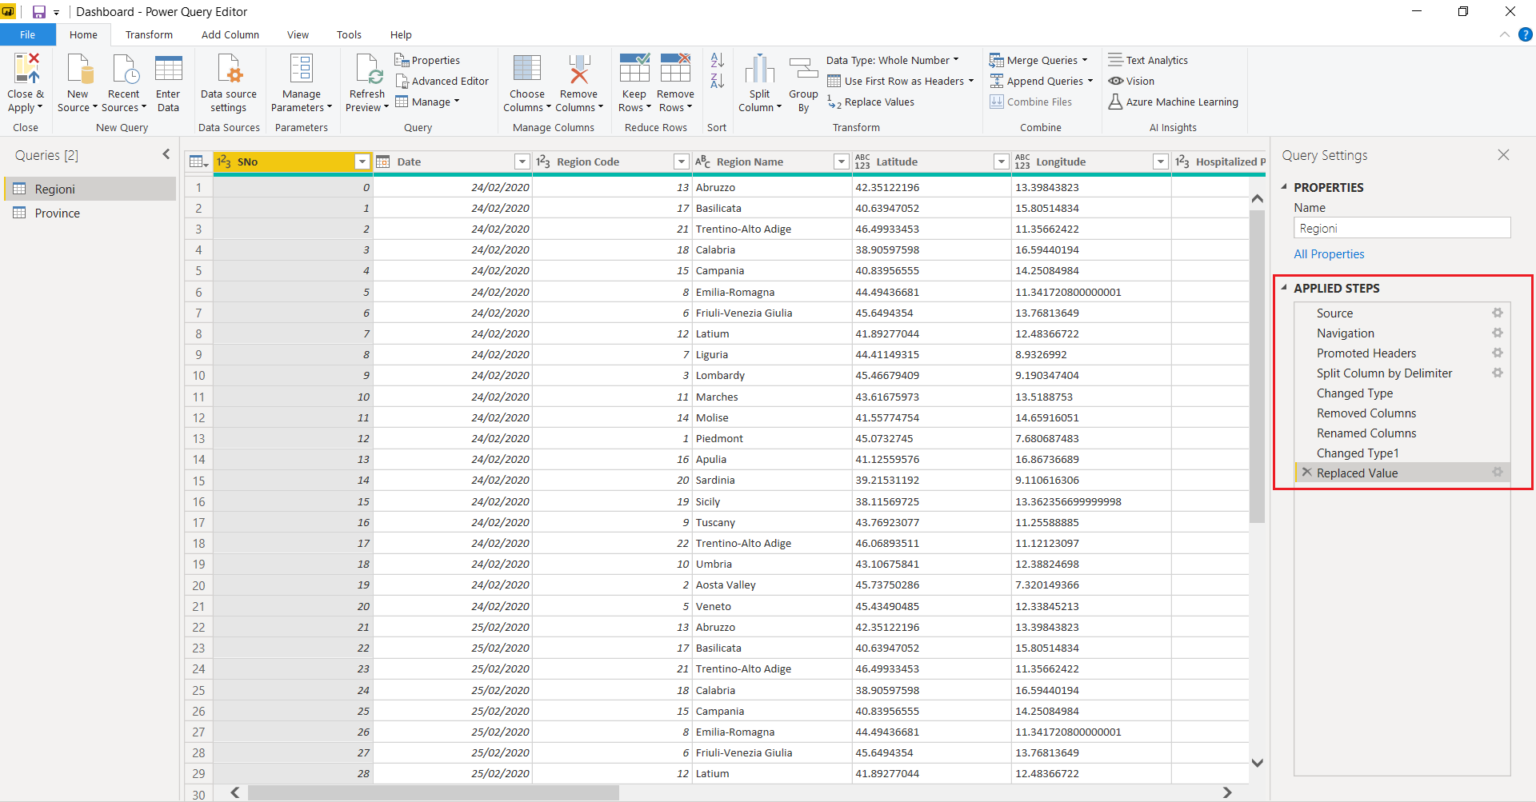This screenshot has width=1536, height=802.
Task: Click the Refresh Preview icon
Action: 368,69
